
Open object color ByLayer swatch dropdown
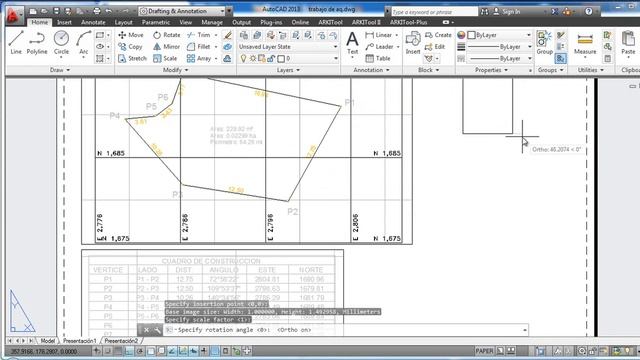500,35
